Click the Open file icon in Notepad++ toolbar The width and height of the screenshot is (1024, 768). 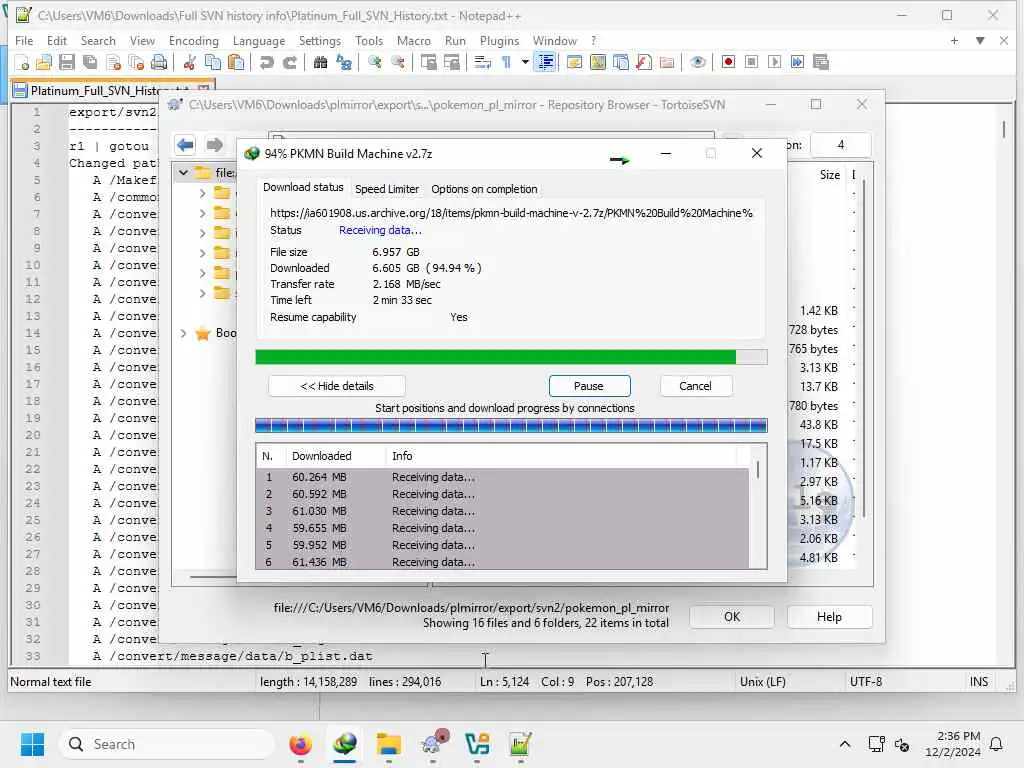coord(44,63)
